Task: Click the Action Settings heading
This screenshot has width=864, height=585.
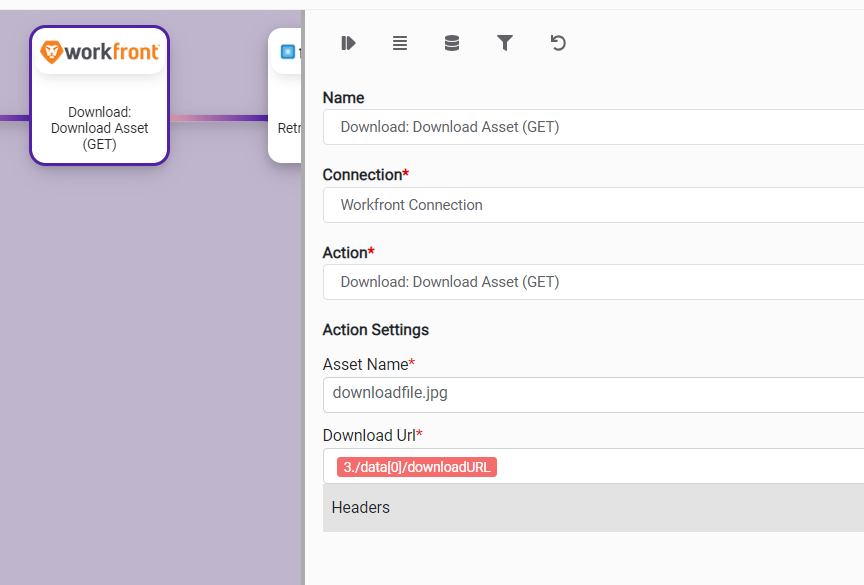Action: [376, 330]
